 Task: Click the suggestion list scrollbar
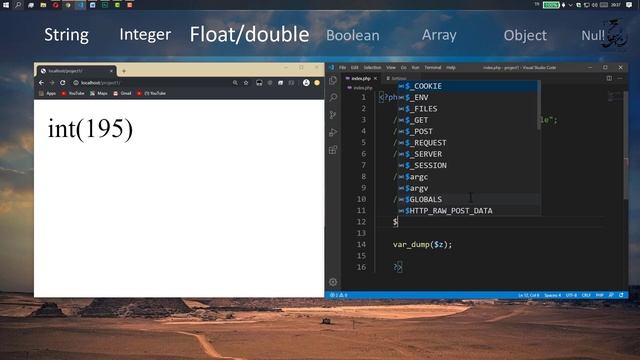click(539, 105)
